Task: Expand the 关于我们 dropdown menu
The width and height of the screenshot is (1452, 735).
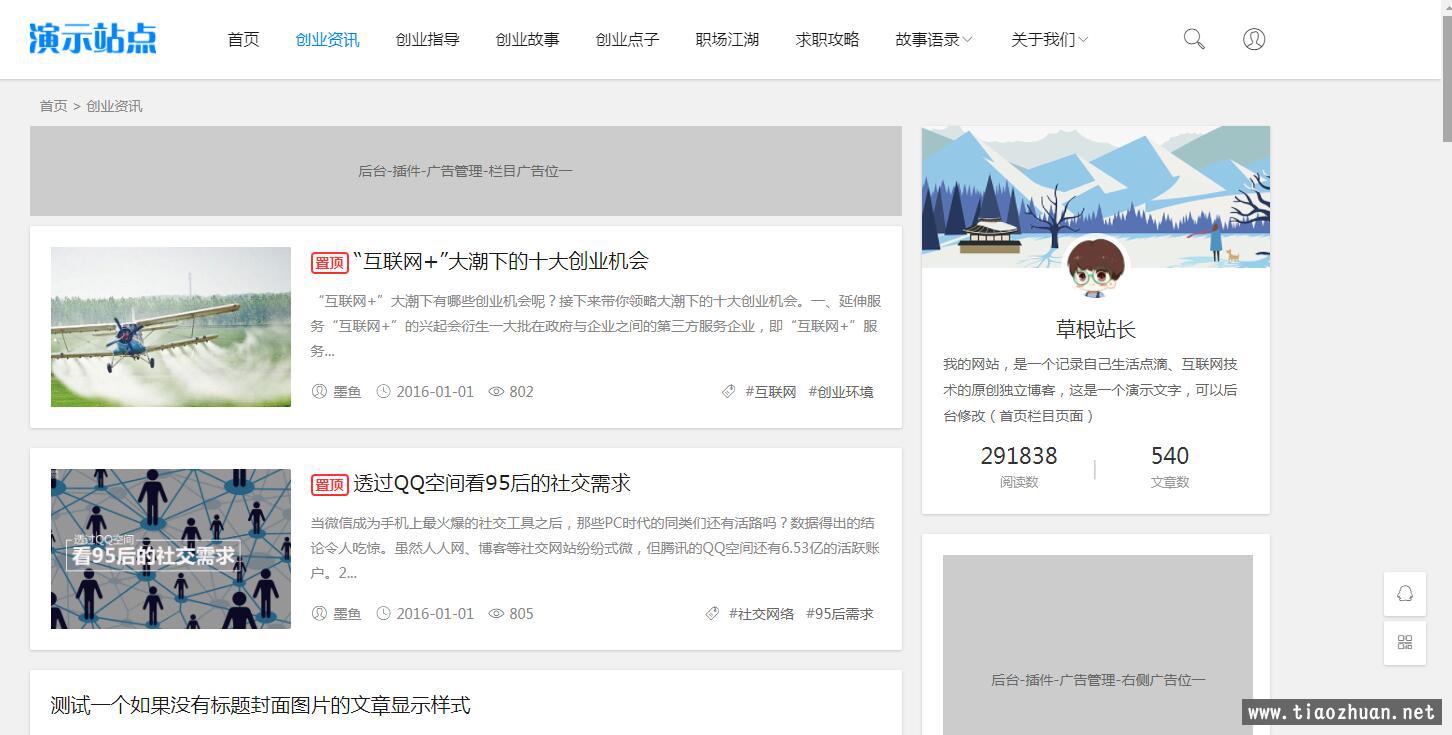Action: [x=1049, y=40]
